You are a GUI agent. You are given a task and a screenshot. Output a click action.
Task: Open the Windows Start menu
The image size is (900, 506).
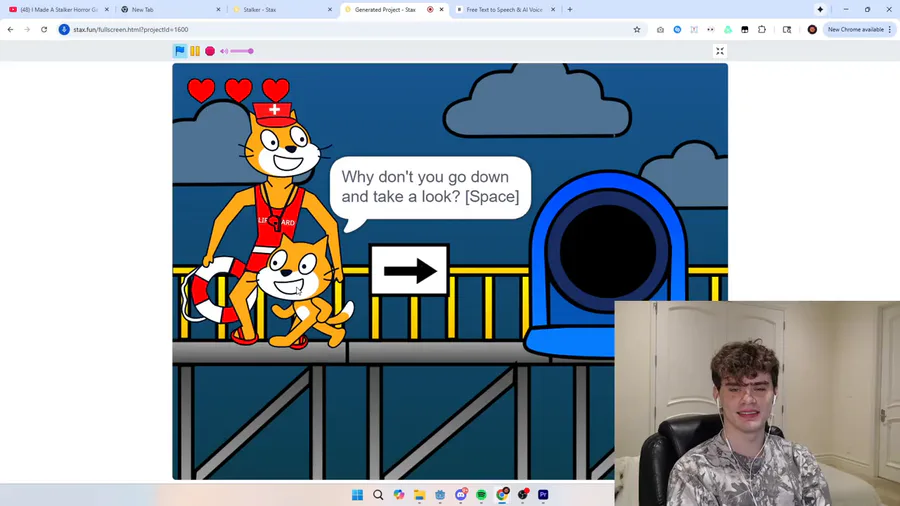357,495
